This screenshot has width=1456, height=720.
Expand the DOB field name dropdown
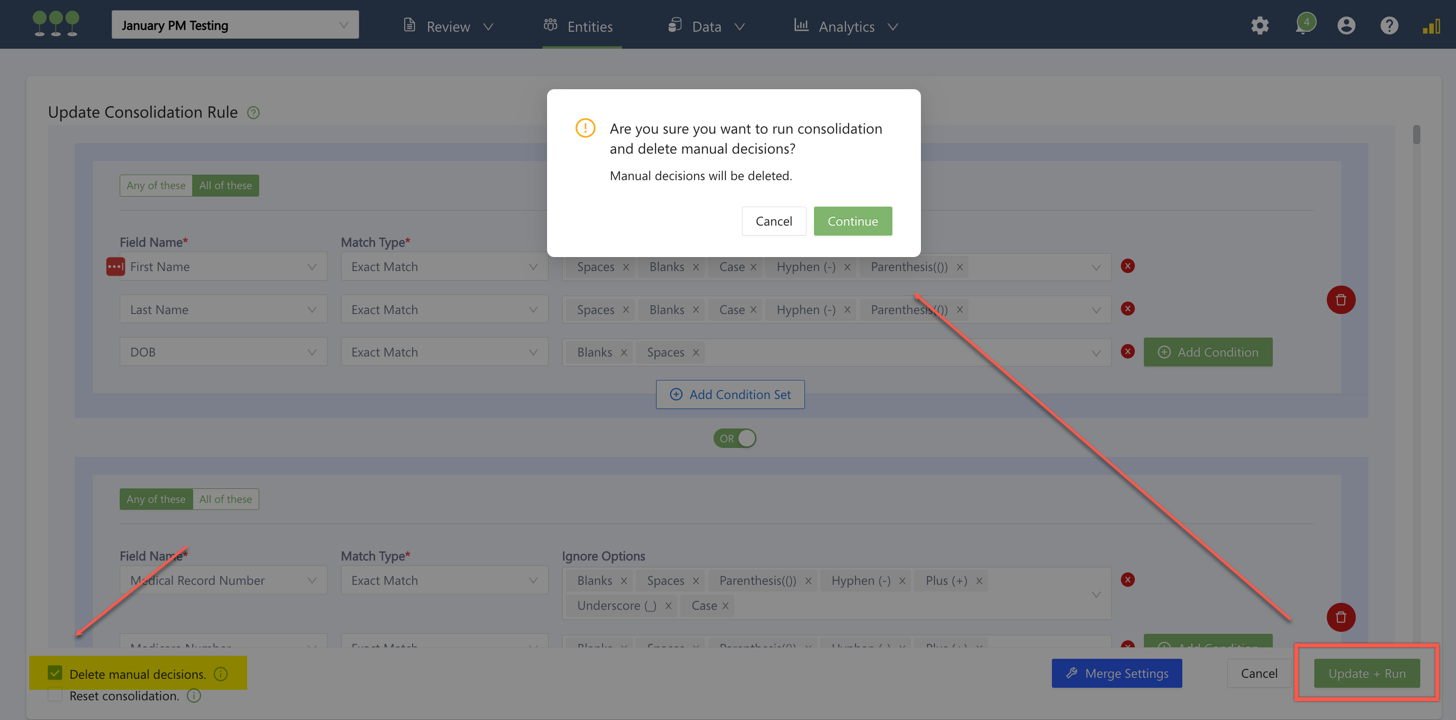pos(223,352)
